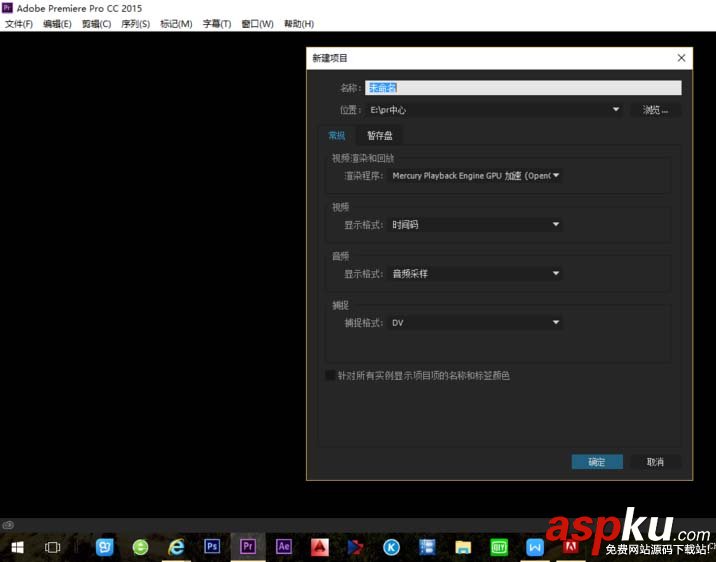The width and height of the screenshot is (716, 562).
Task: Open the 位置 path dropdown
Action: [616, 110]
